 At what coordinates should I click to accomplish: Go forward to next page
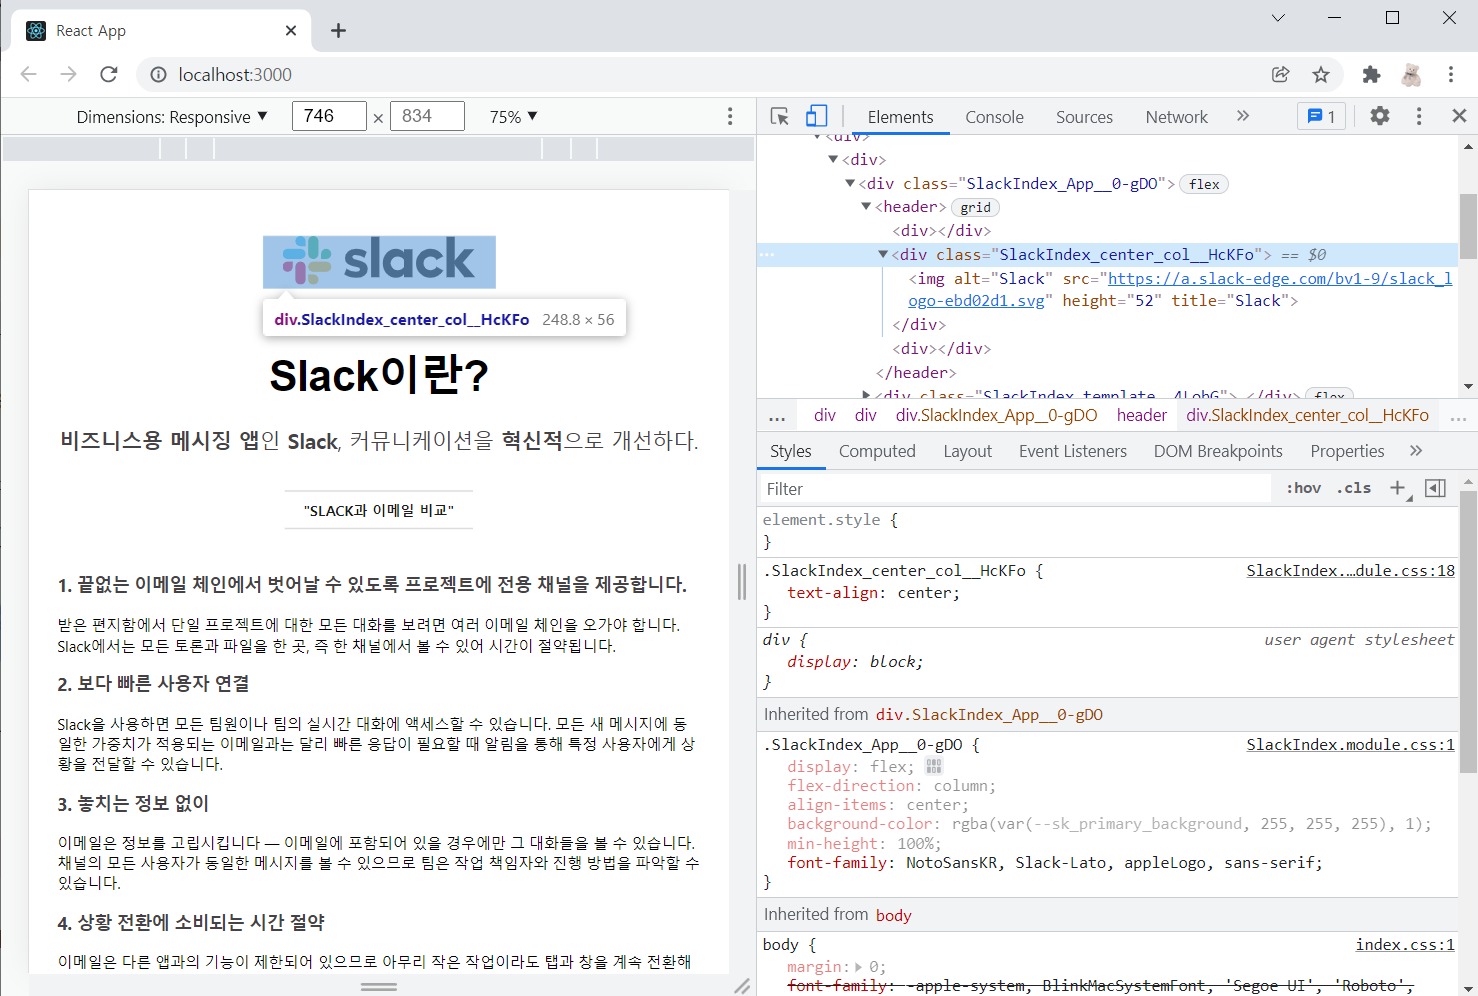pos(68,74)
